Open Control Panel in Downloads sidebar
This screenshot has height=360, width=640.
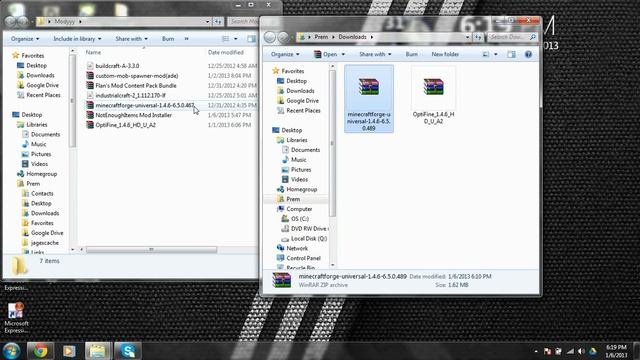click(303, 258)
